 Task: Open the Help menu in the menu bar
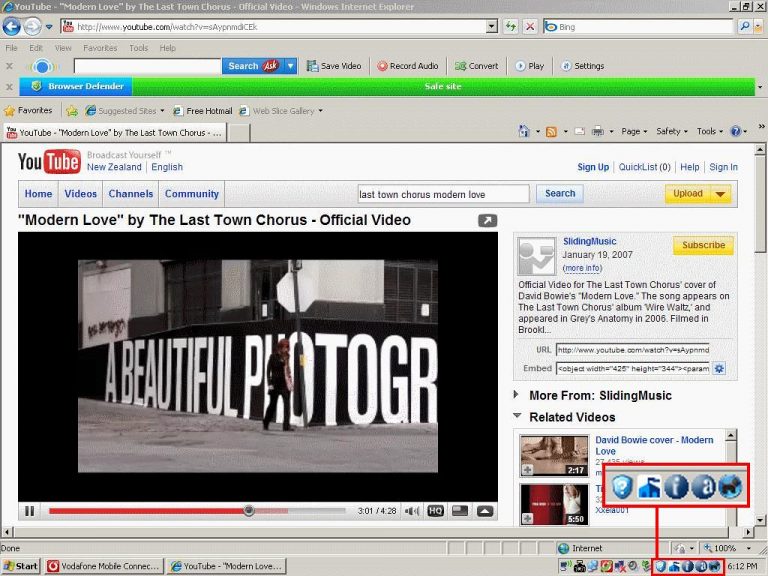point(168,48)
